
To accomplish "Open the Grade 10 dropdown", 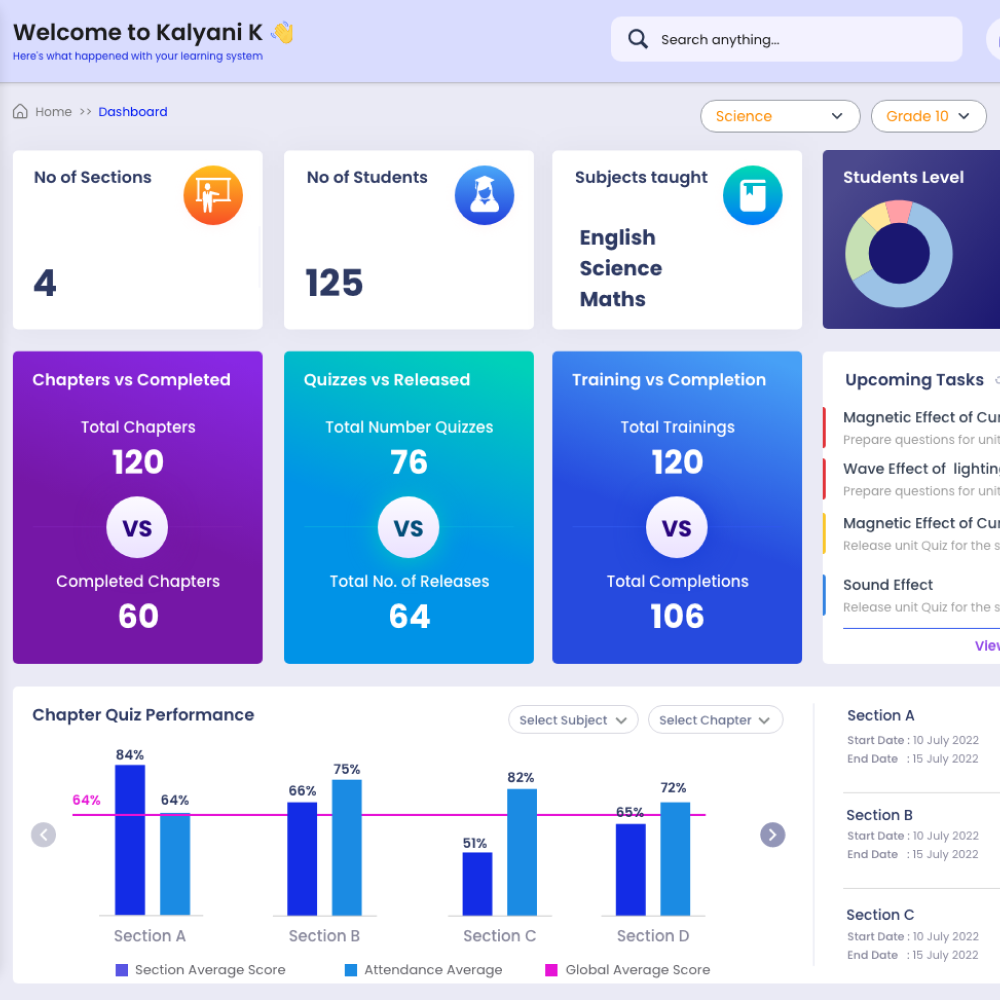I will [929, 116].
